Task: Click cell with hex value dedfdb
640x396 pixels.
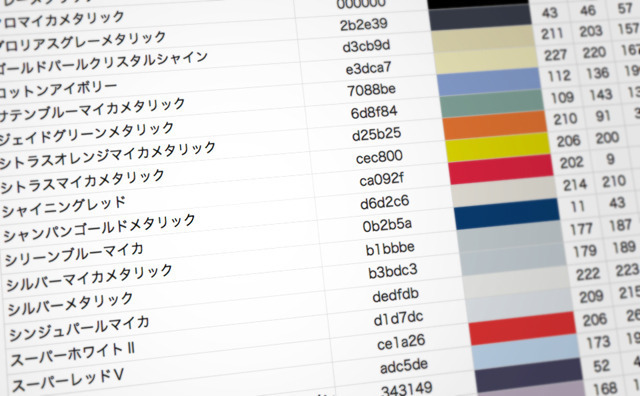Action: click(x=396, y=295)
